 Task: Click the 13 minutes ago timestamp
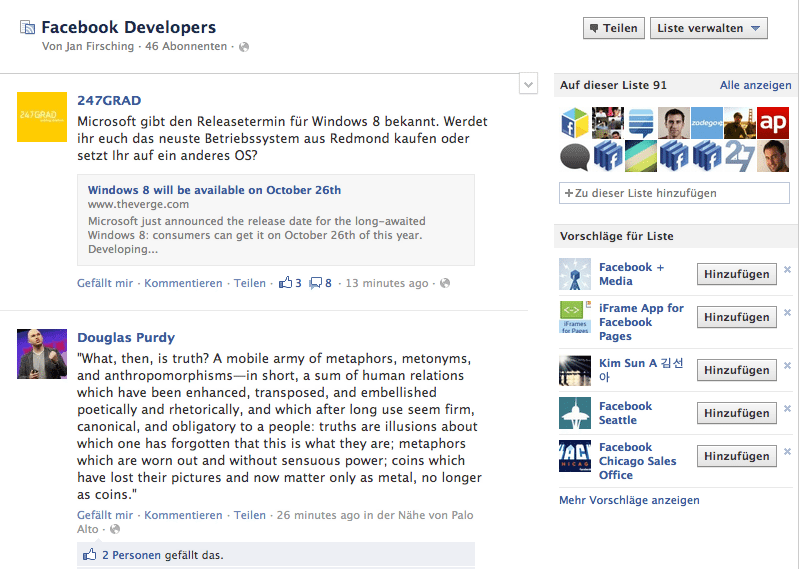click(387, 283)
